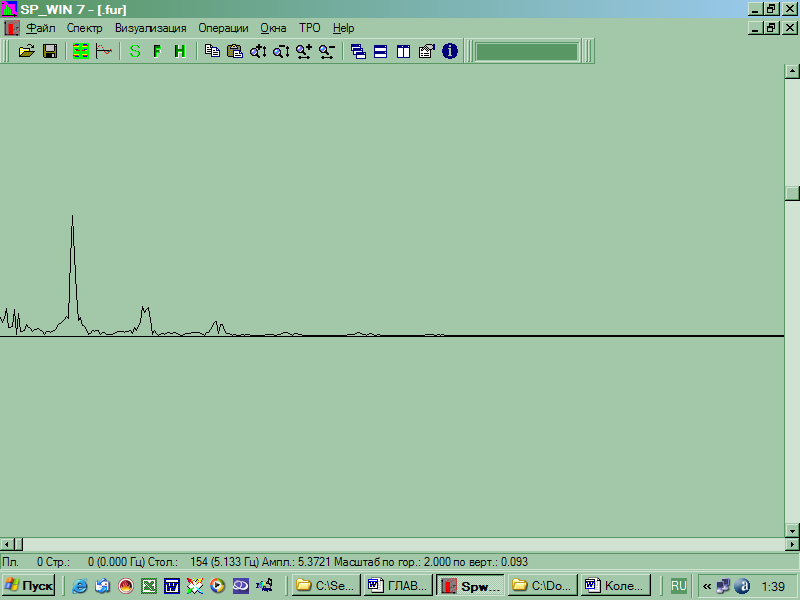The image size is (800, 600).
Task: Launch Internet Explorer from quick launch
Action: point(80,586)
